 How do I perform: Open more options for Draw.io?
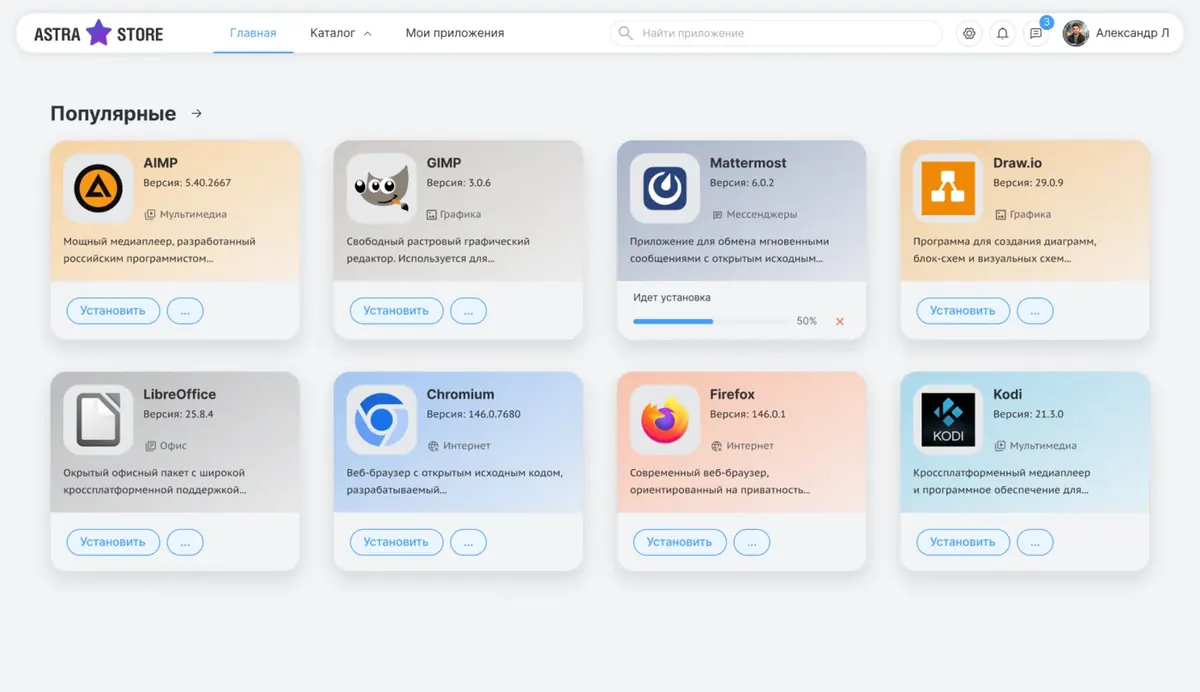click(1035, 310)
